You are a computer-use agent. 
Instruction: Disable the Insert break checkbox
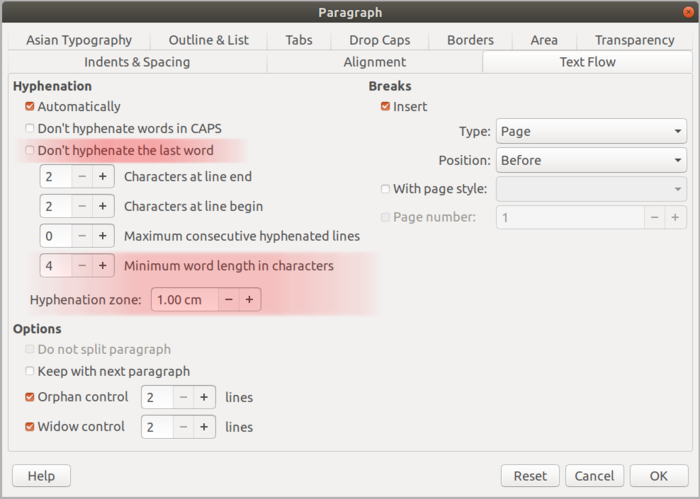point(386,107)
